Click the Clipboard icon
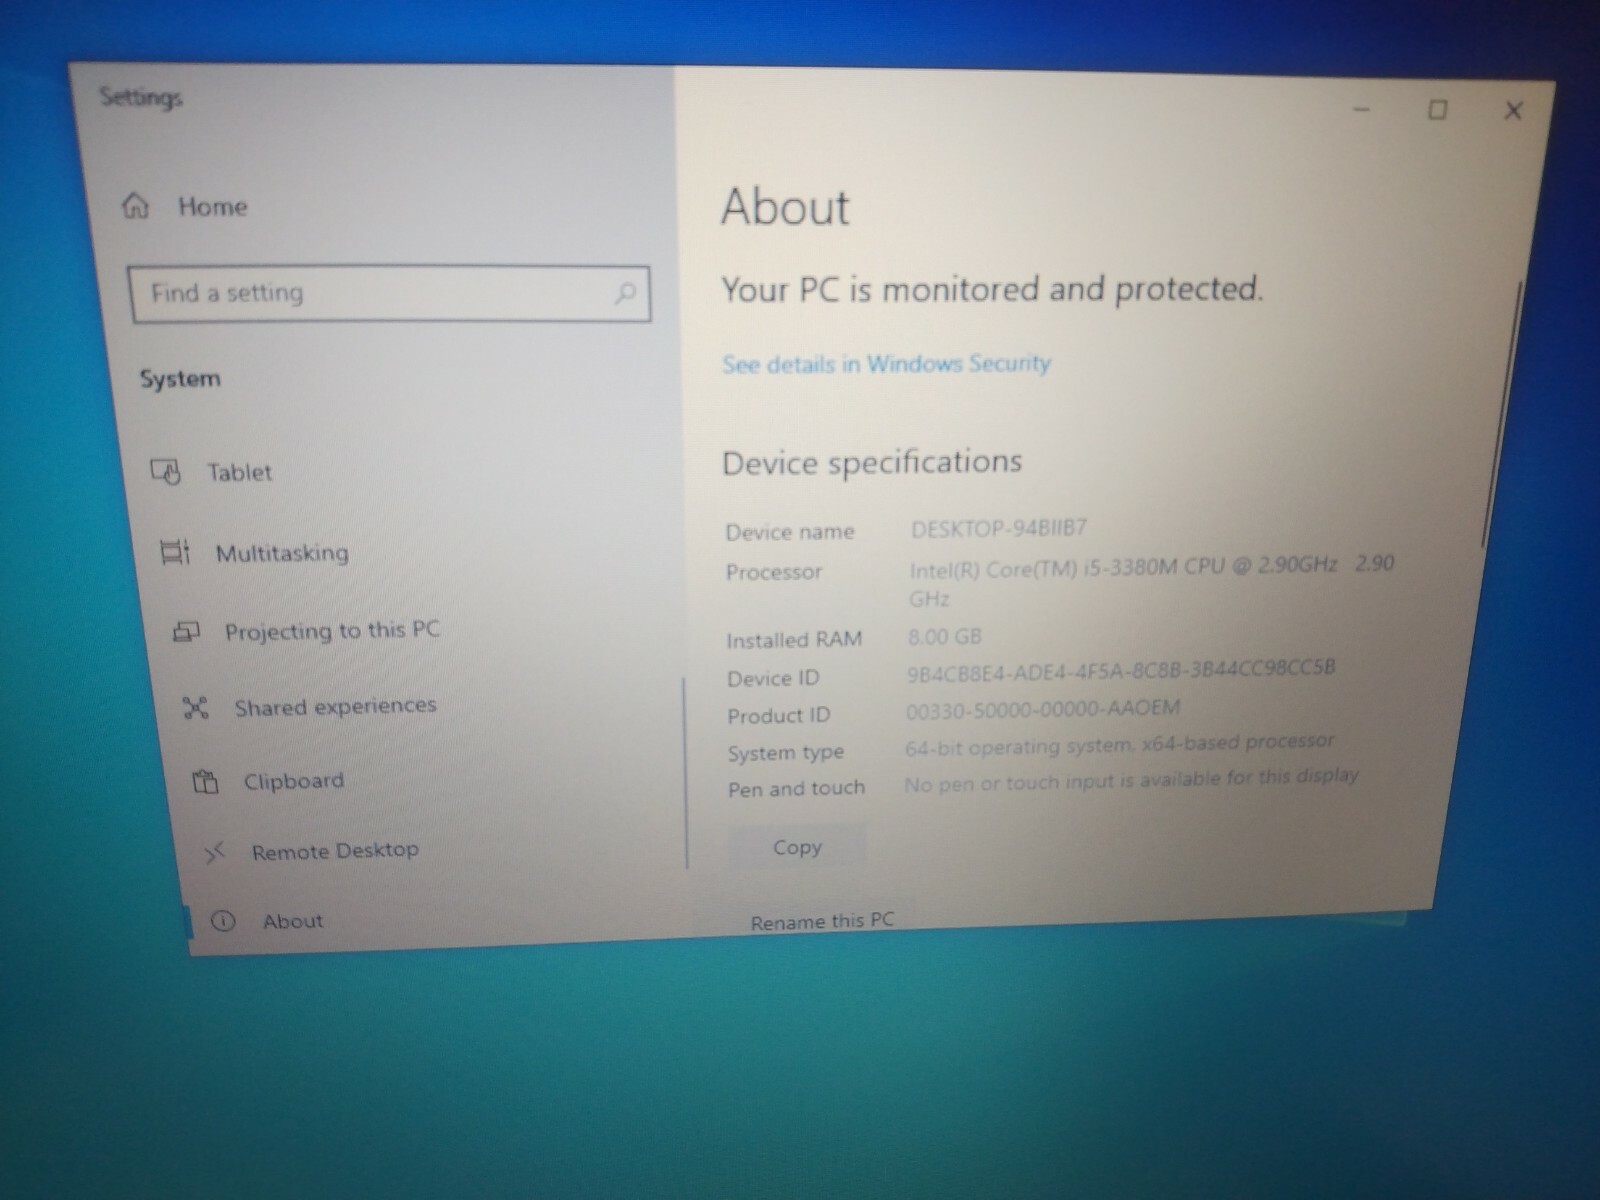Screen dimensions: 1600x1200 (205, 782)
